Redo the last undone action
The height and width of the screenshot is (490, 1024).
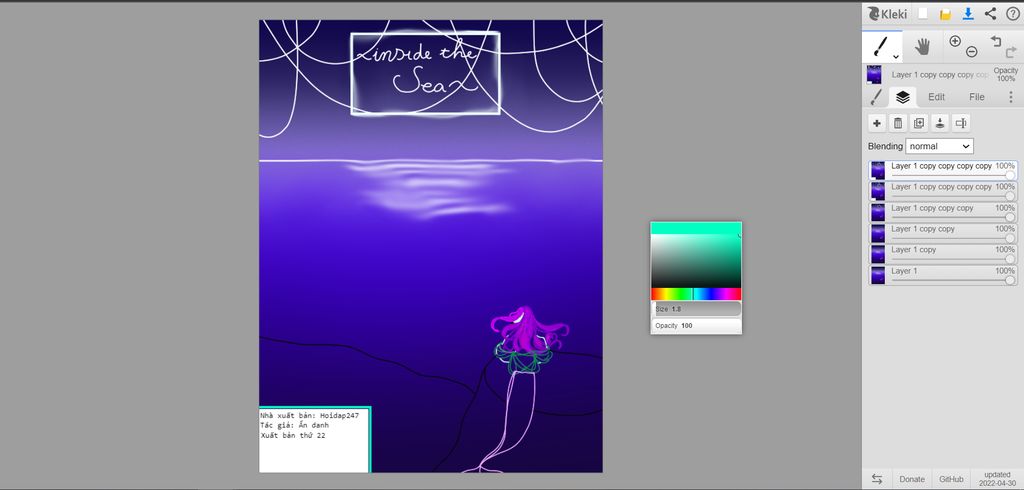(x=1010, y=52)
